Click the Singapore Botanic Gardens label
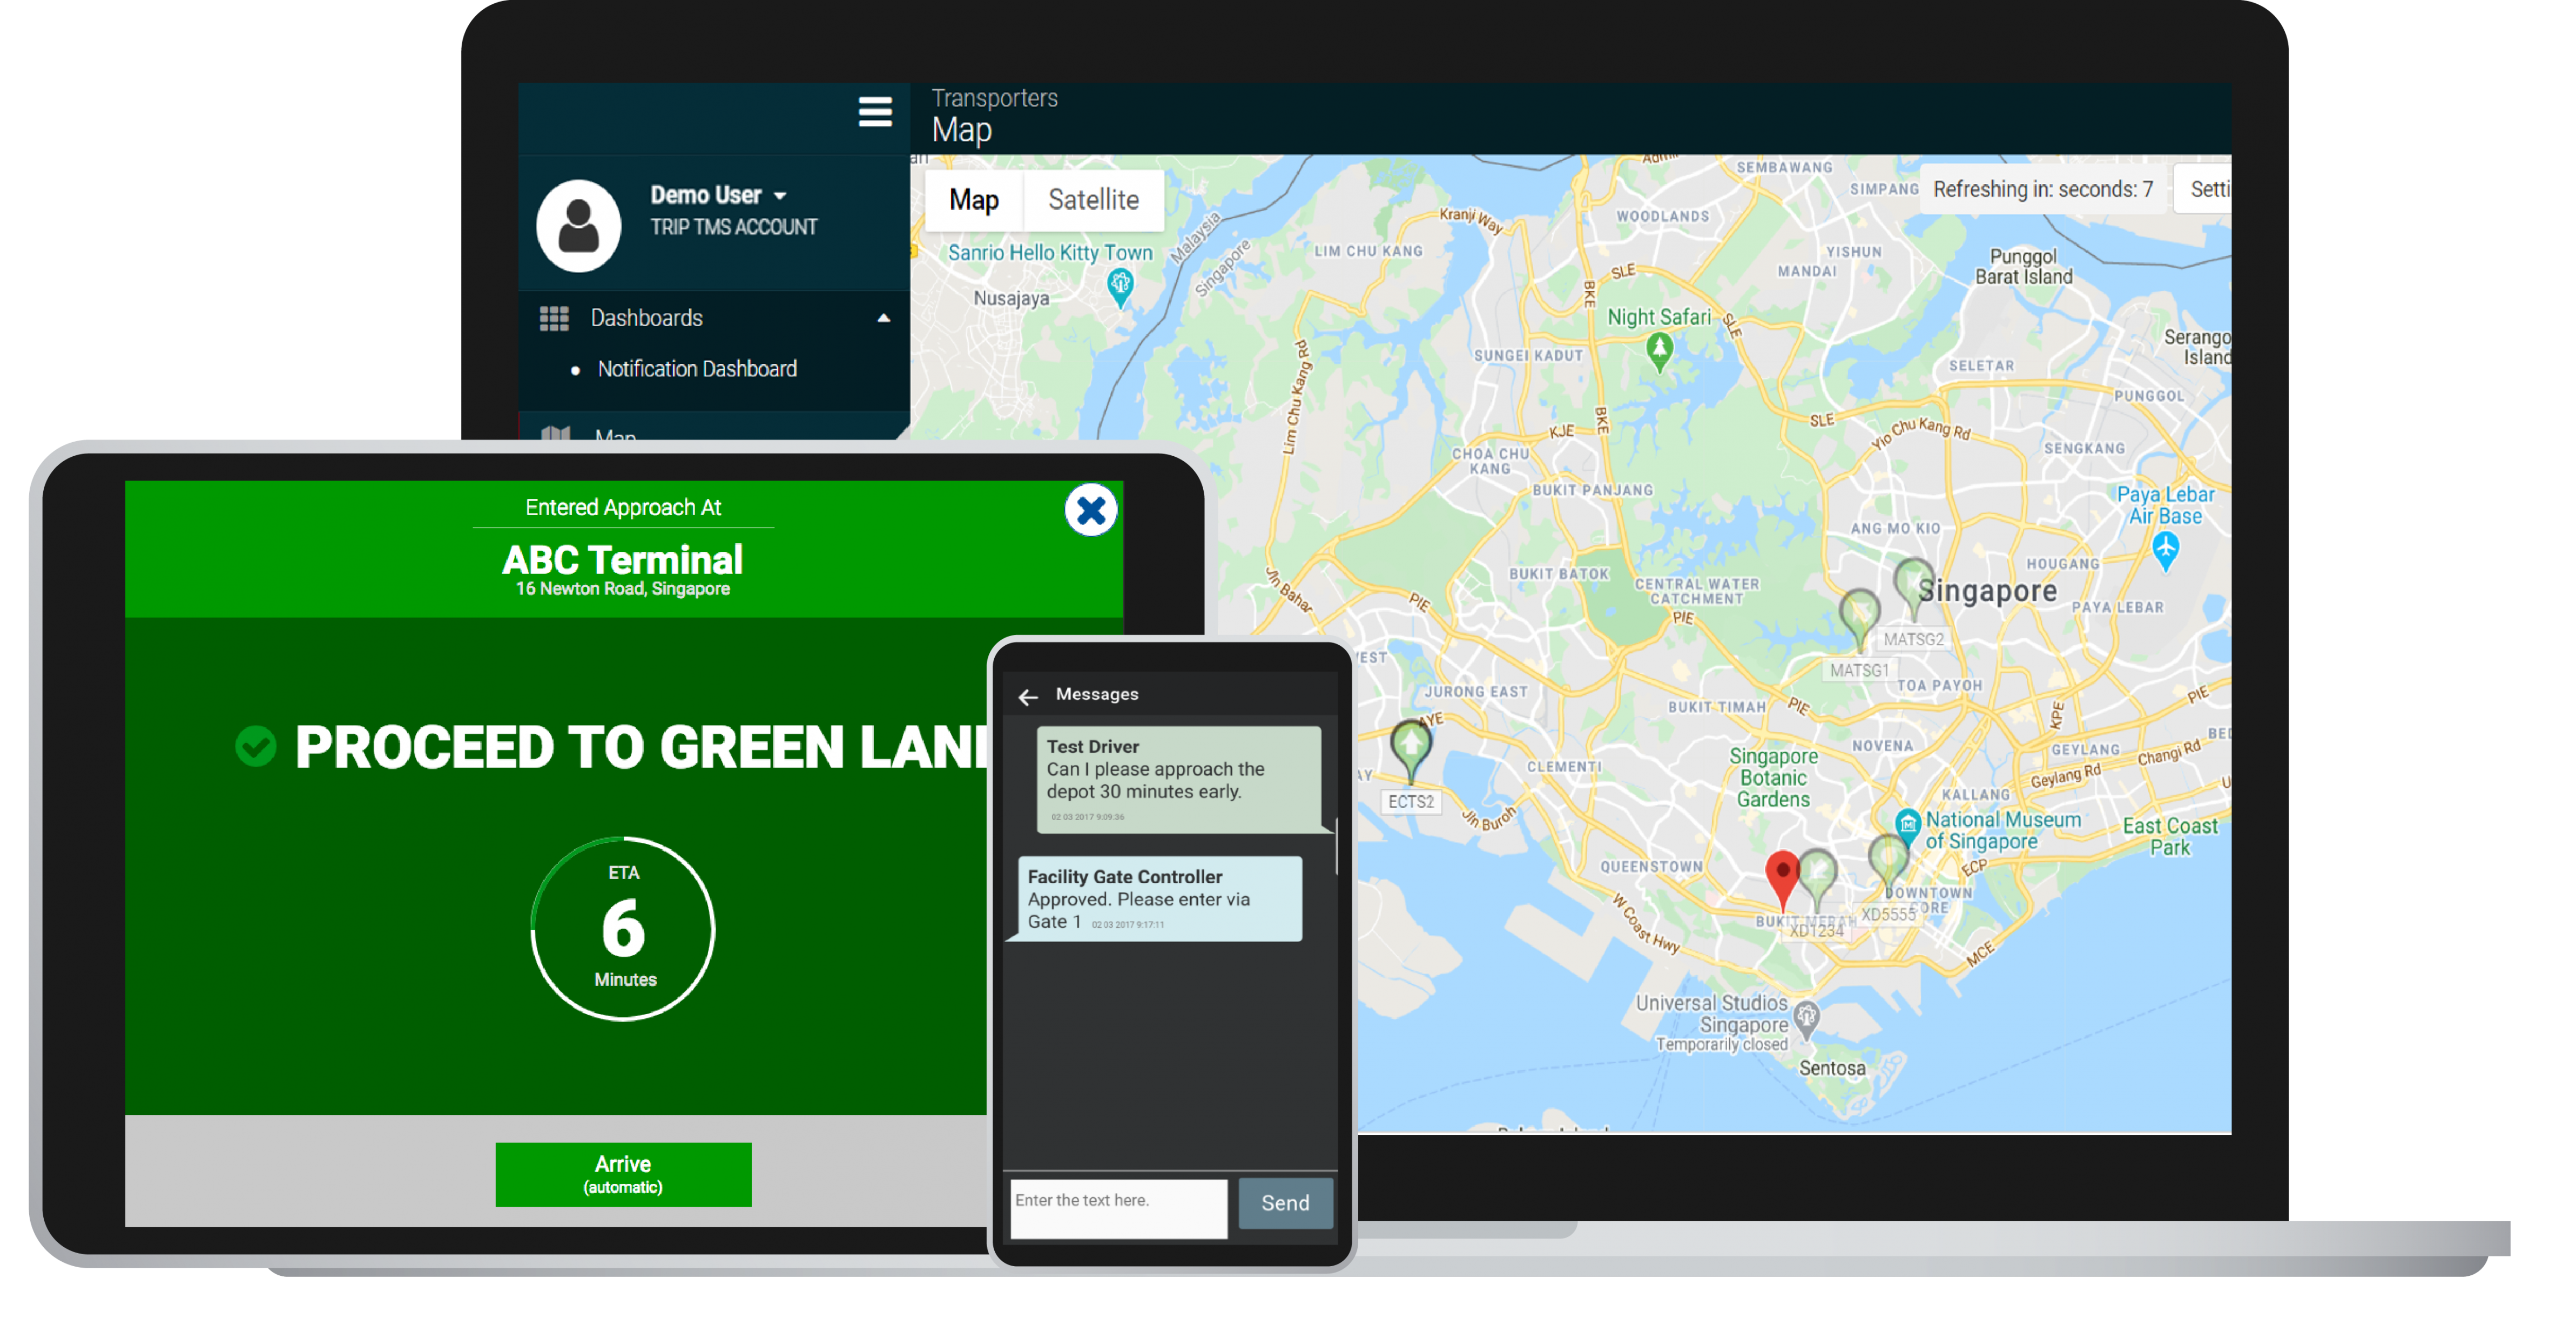Image resolution: width=2576 pixels, height=1339 pixels. click(1773, 778)
